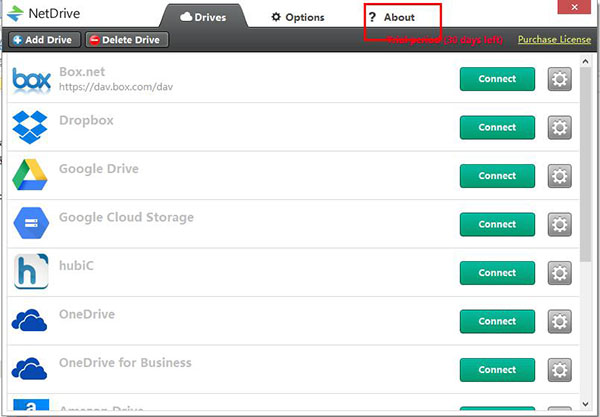Click the Dropbox logo icon
This screenshot has width=600, height=417.
pyautogui.click(x=30, y=127)
